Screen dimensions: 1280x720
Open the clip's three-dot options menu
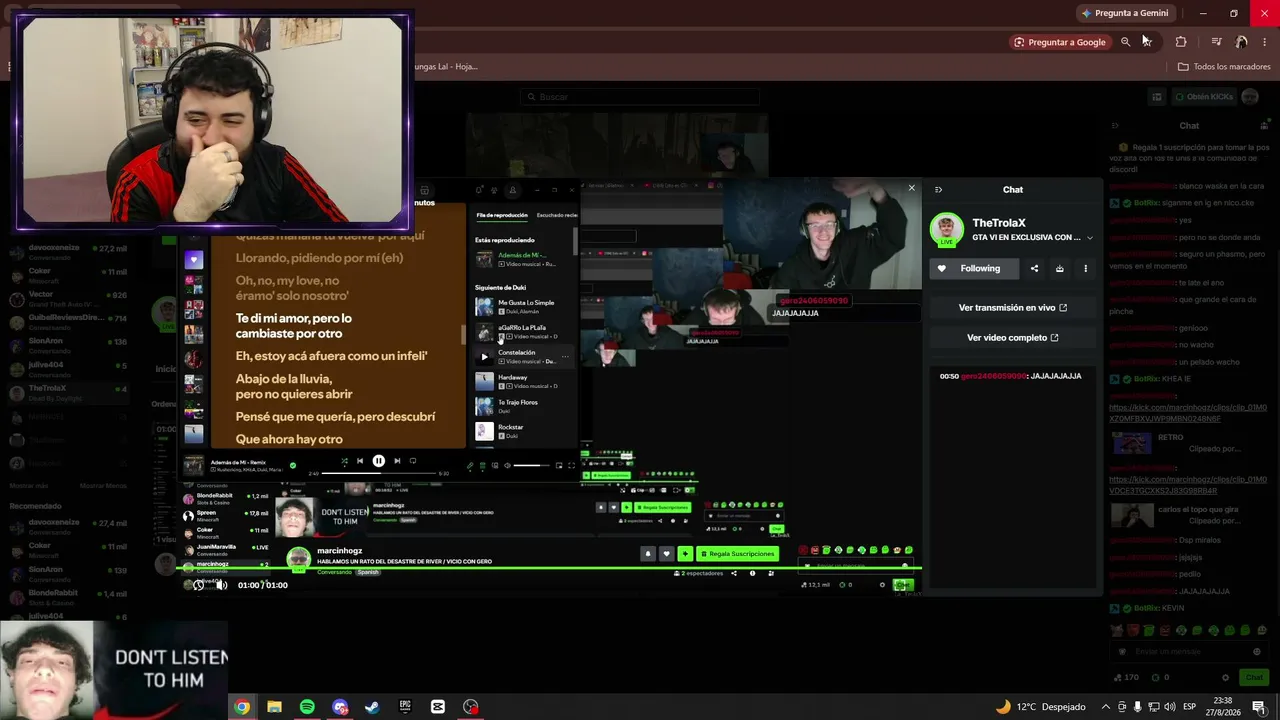(1085, 268)
